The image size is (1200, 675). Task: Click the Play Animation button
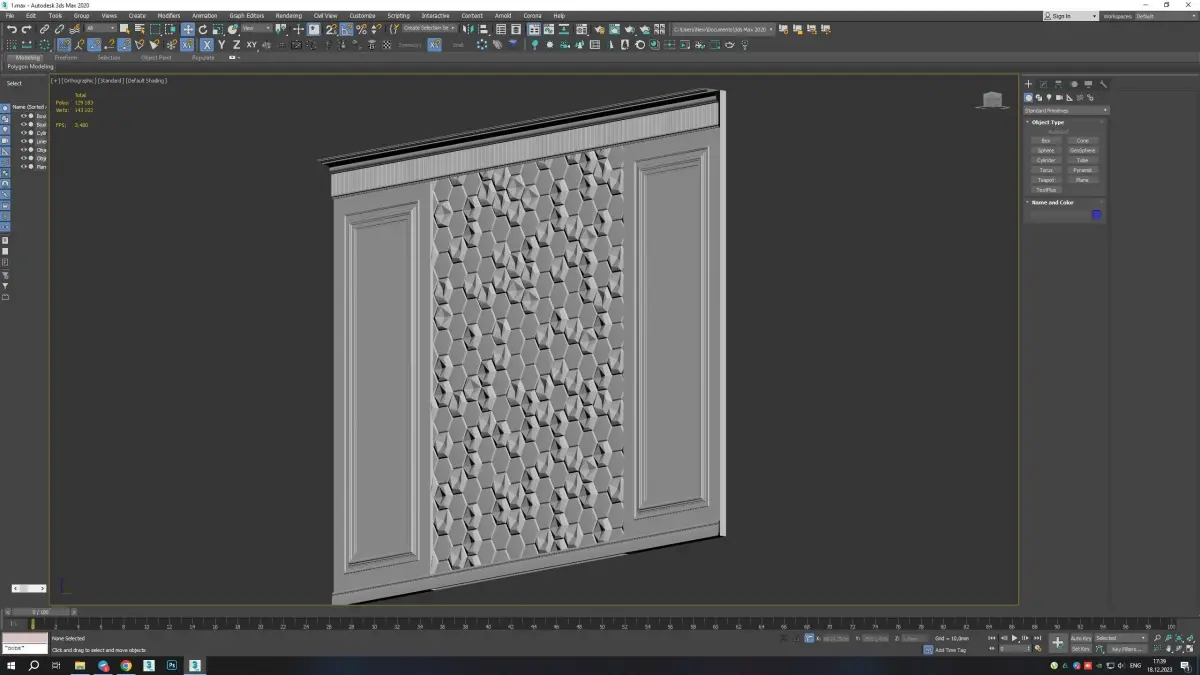coord(1015,638)
